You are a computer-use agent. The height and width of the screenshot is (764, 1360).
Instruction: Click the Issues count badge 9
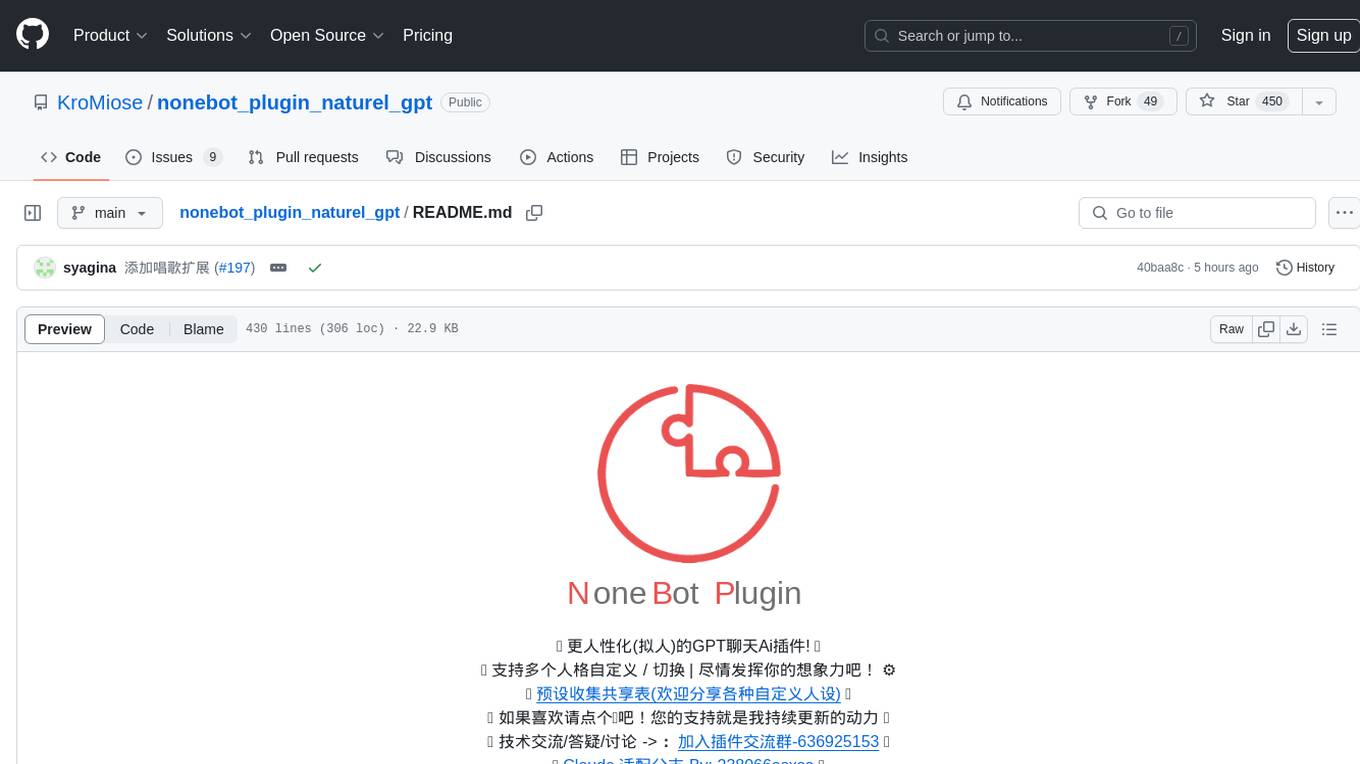(212, 157)
